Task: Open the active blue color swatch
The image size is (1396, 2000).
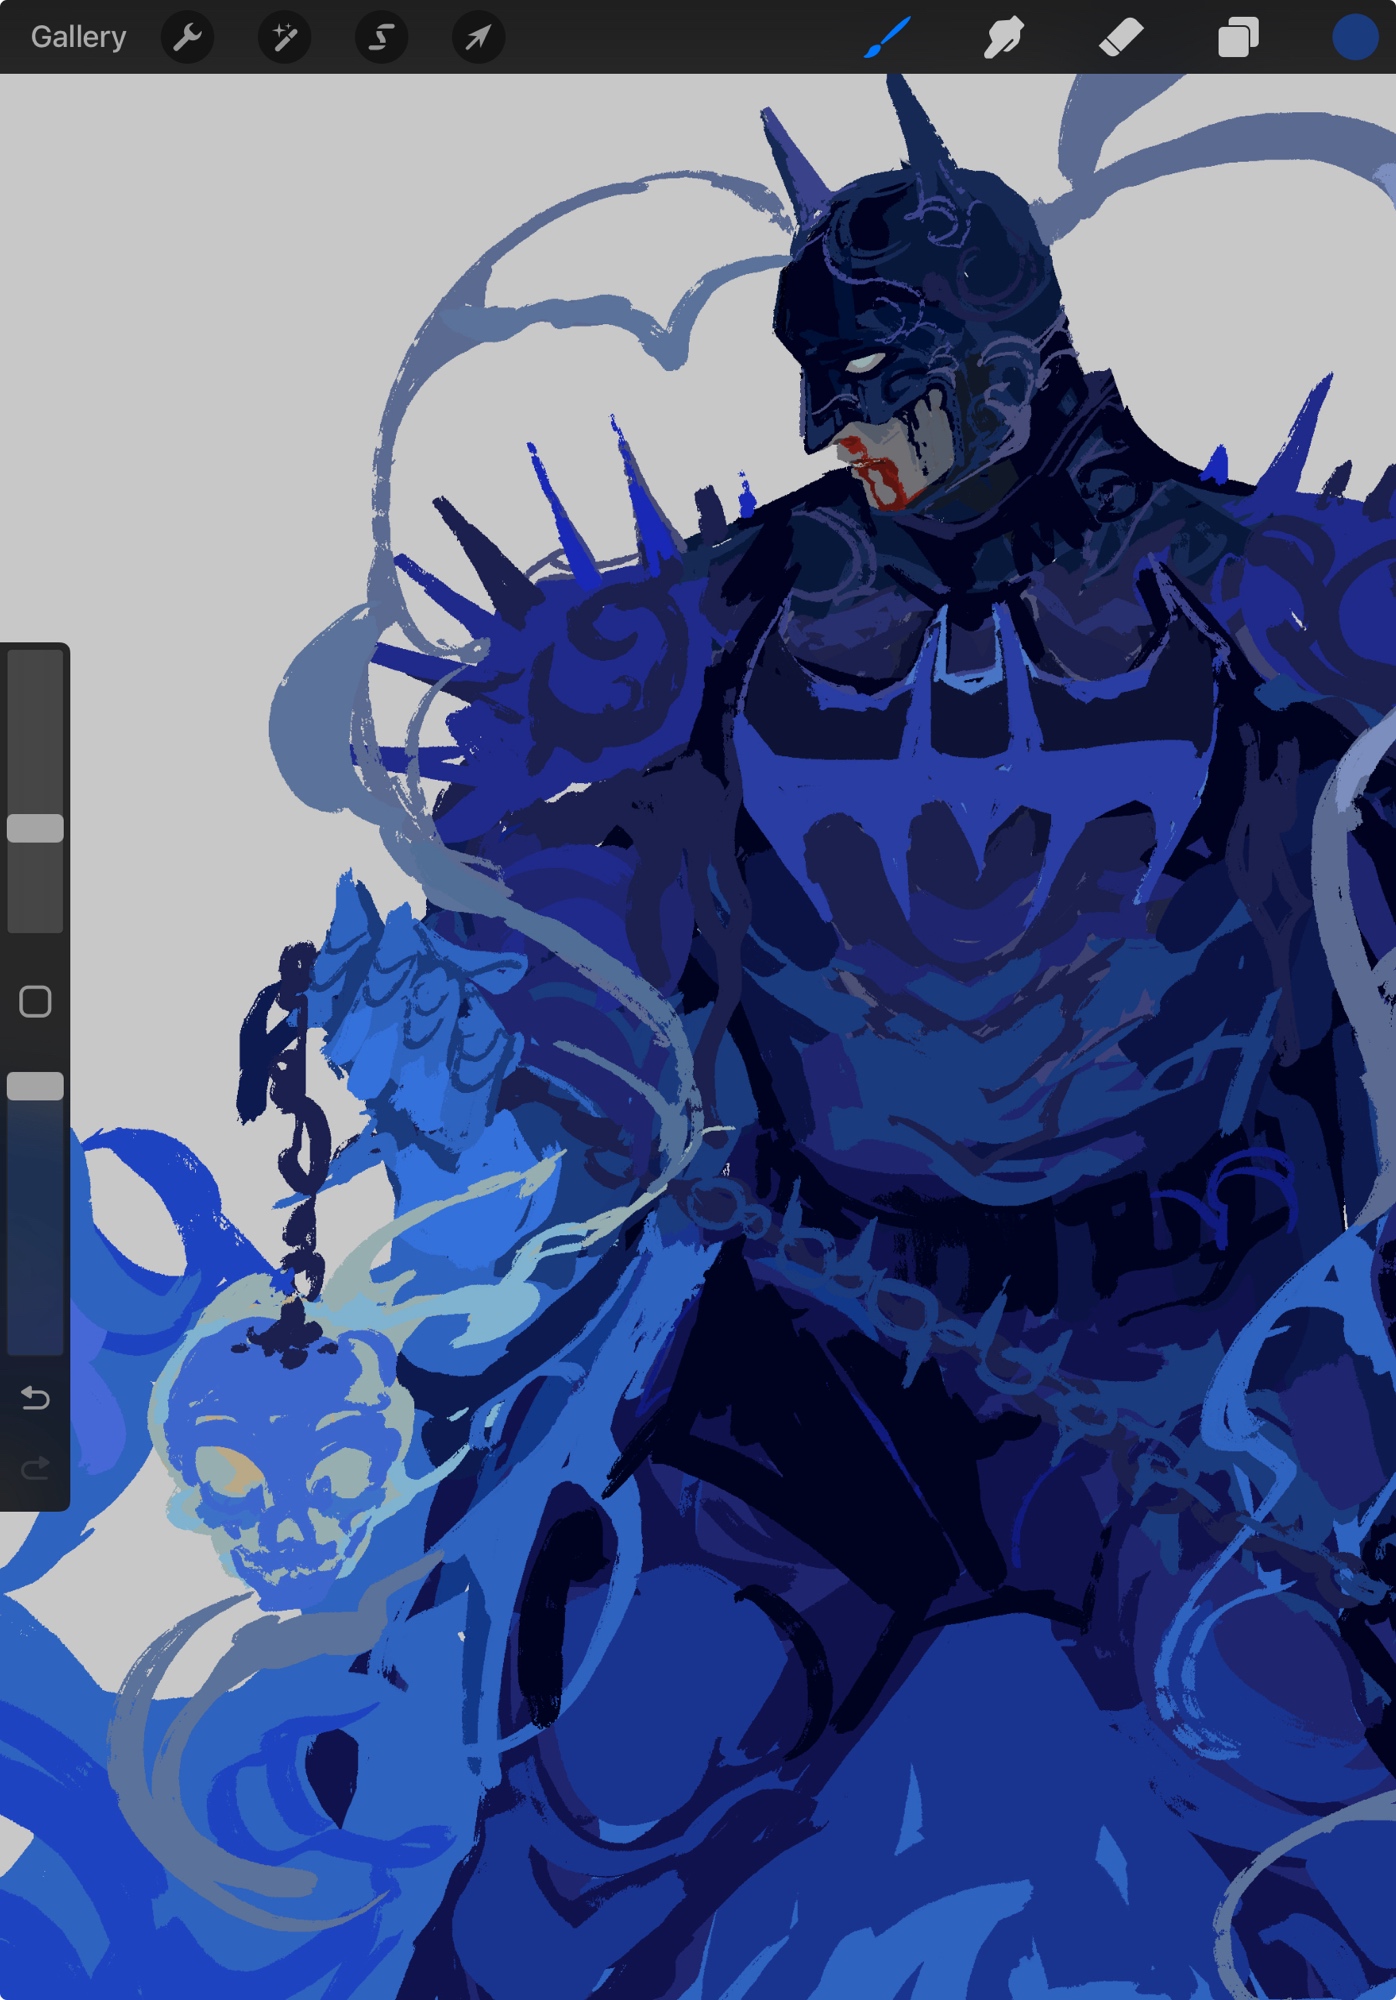Action: [x=1353, y=38]
